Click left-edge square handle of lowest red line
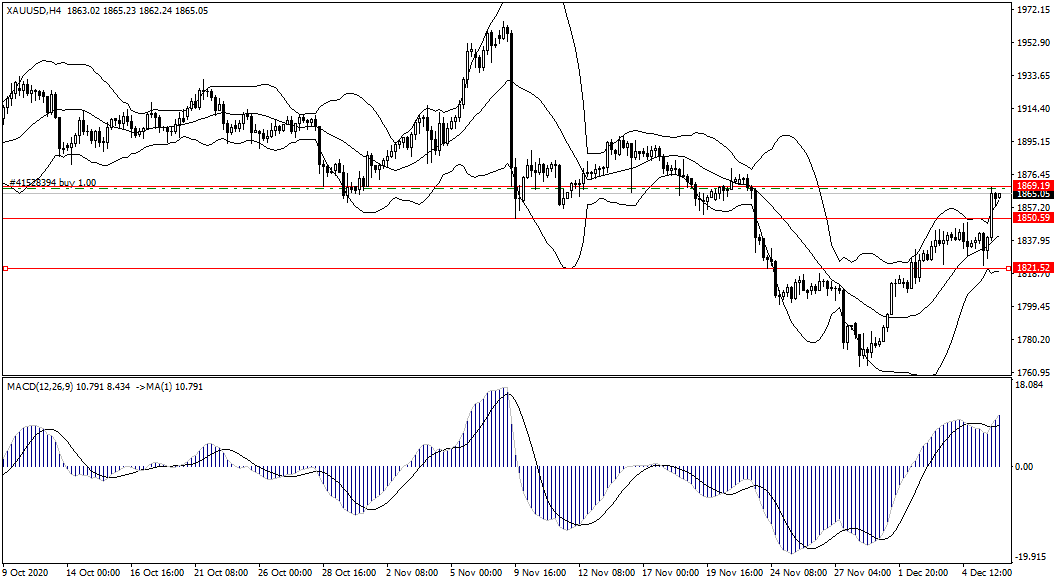 pos(5,268)
